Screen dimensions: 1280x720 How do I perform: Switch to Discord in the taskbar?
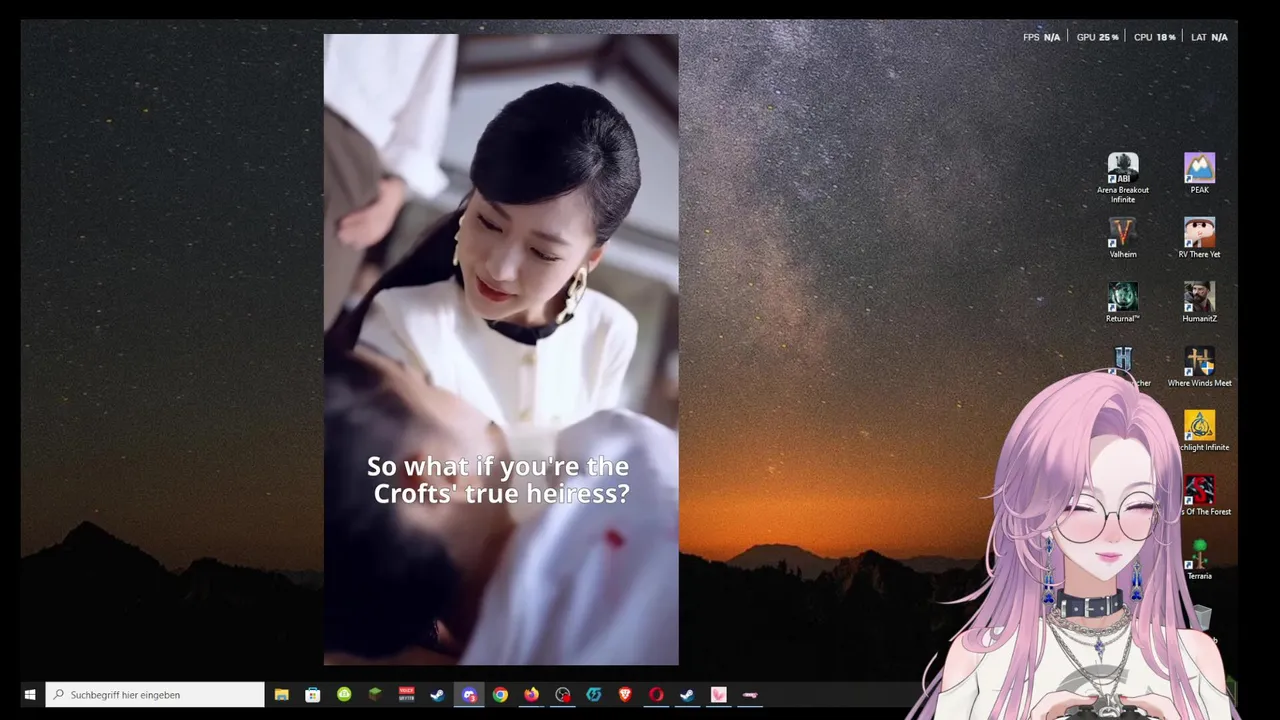pos(469,695)
